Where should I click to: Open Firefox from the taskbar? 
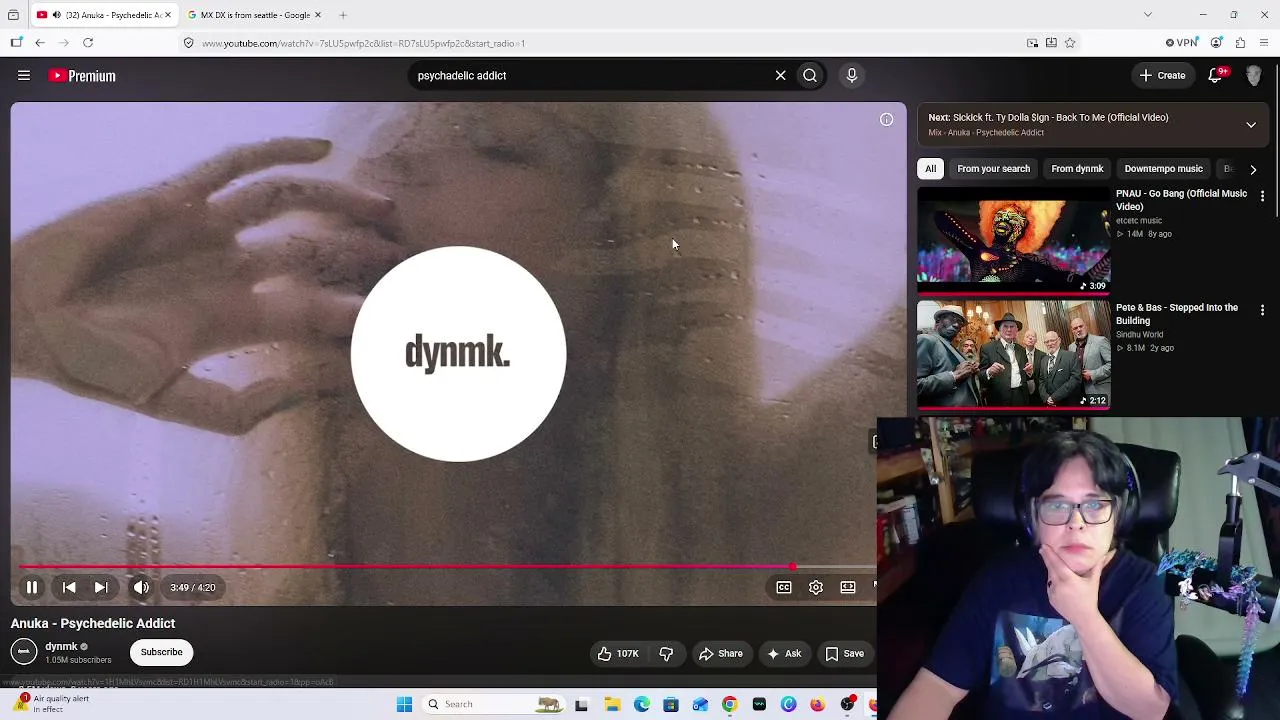(818, 705)
